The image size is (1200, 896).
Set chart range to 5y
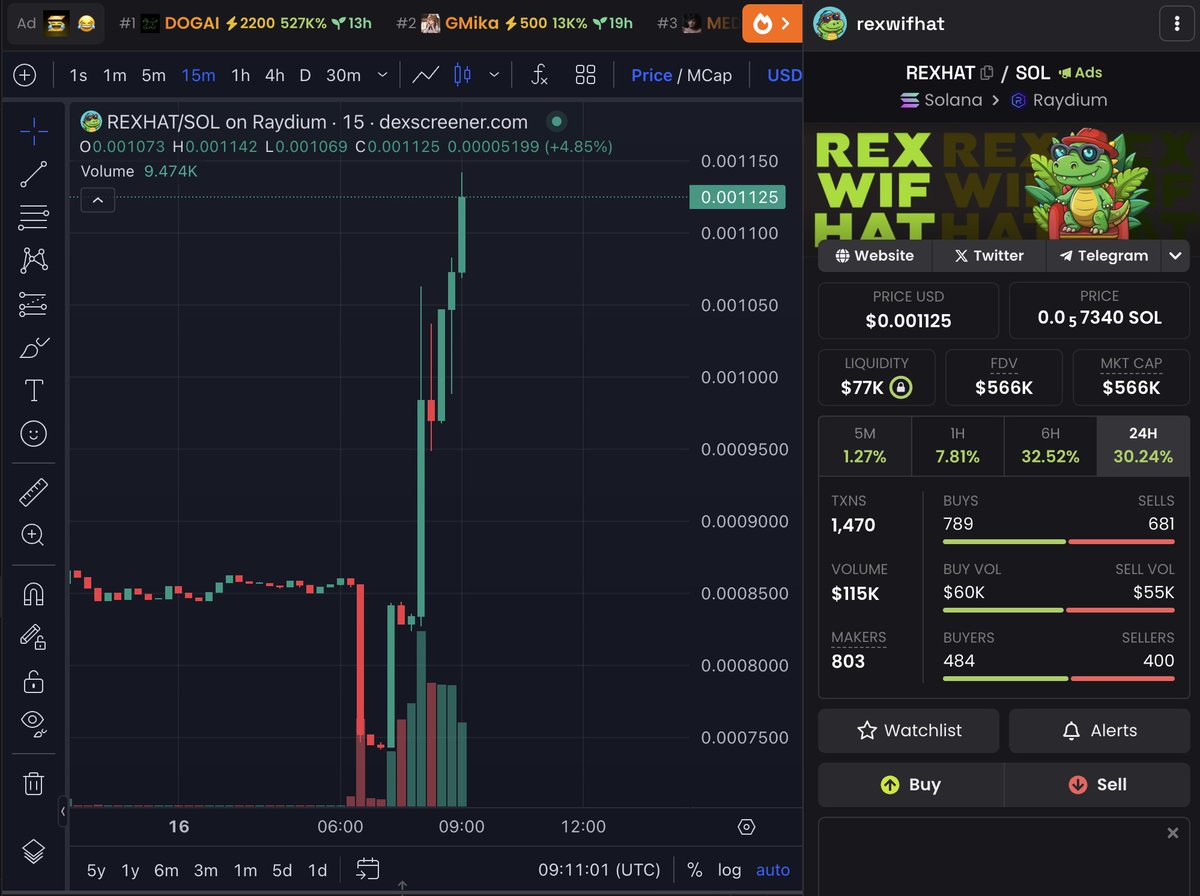click(x=96, y=870)
